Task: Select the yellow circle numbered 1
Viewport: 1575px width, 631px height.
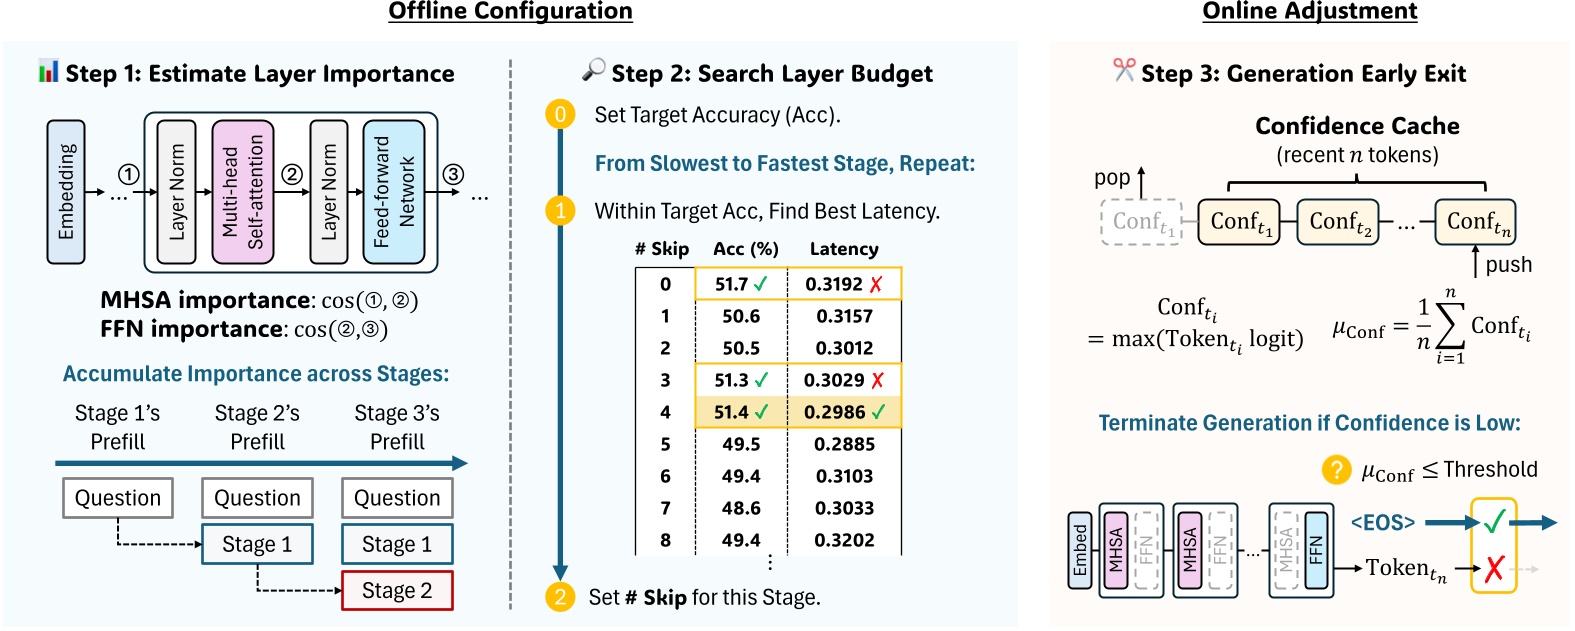Action: coord(560,210)
